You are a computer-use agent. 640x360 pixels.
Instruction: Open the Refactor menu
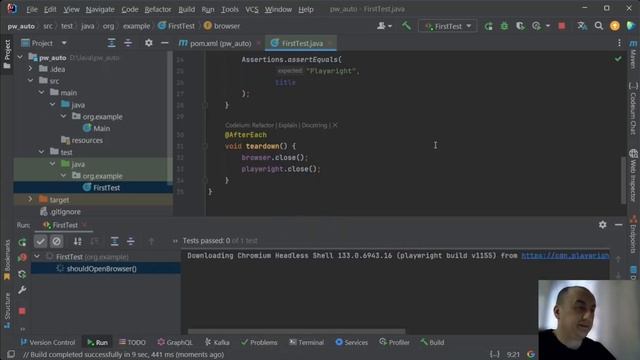click(x=158, y=9)
